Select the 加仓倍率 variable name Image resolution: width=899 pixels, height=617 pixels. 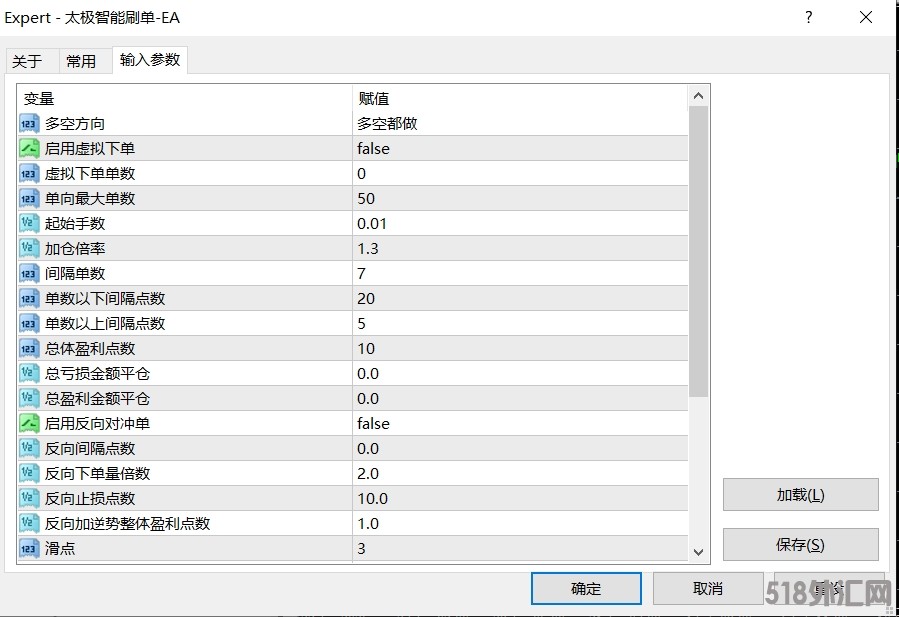coord(75,248)
